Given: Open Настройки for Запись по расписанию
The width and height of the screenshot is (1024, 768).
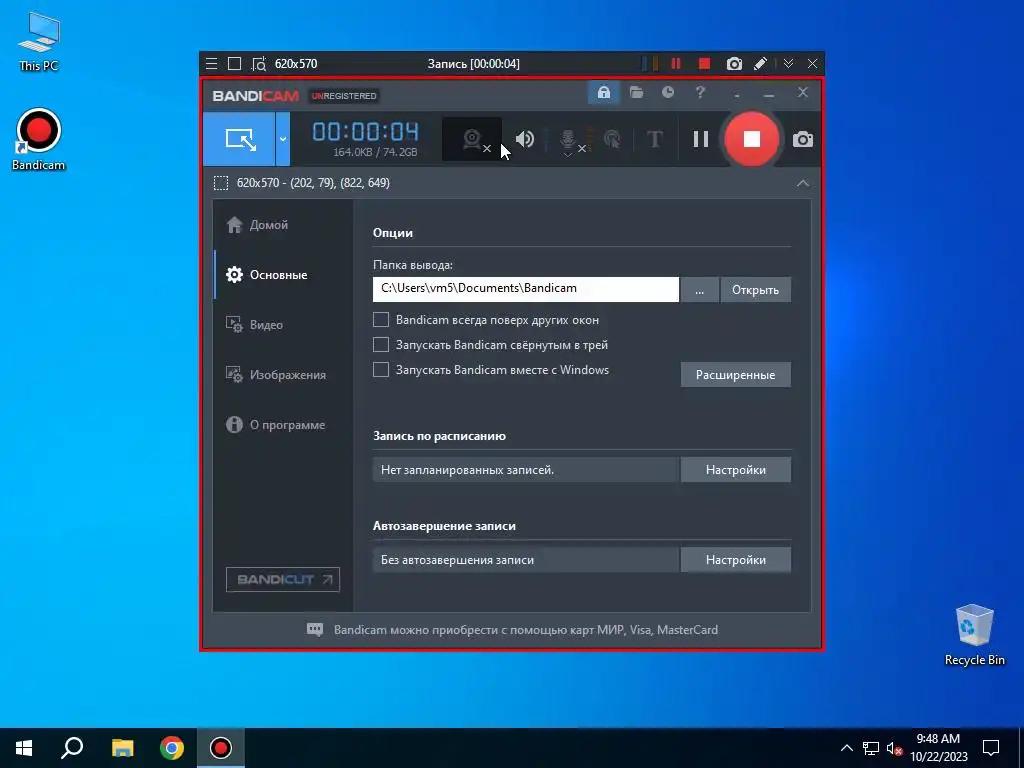Looking at the screenshot, I should point(735,470).
